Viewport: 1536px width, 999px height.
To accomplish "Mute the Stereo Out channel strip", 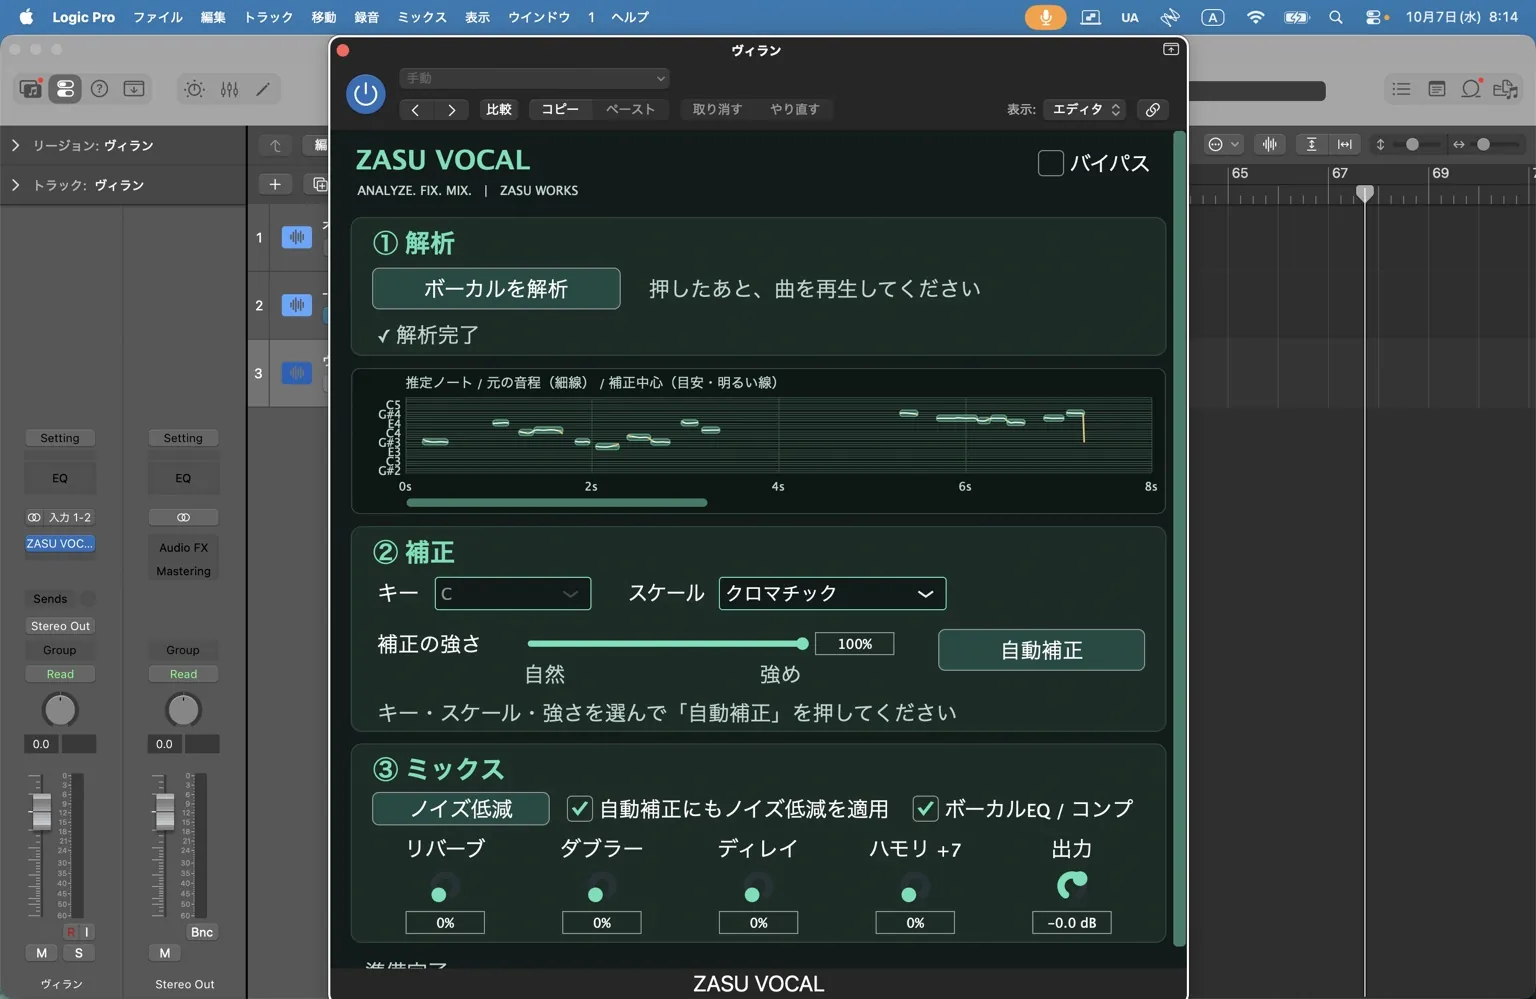I will click(x=165, y=953).
